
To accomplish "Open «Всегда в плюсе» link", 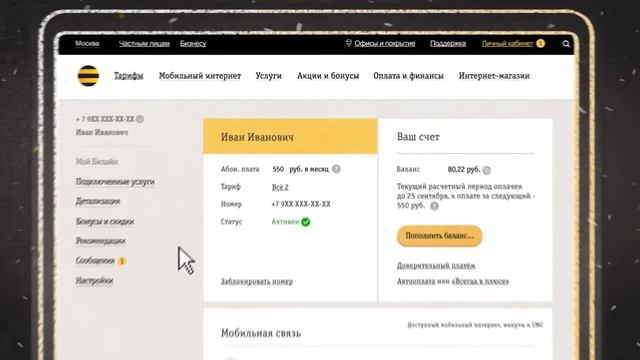I will (x=481, y=281).
